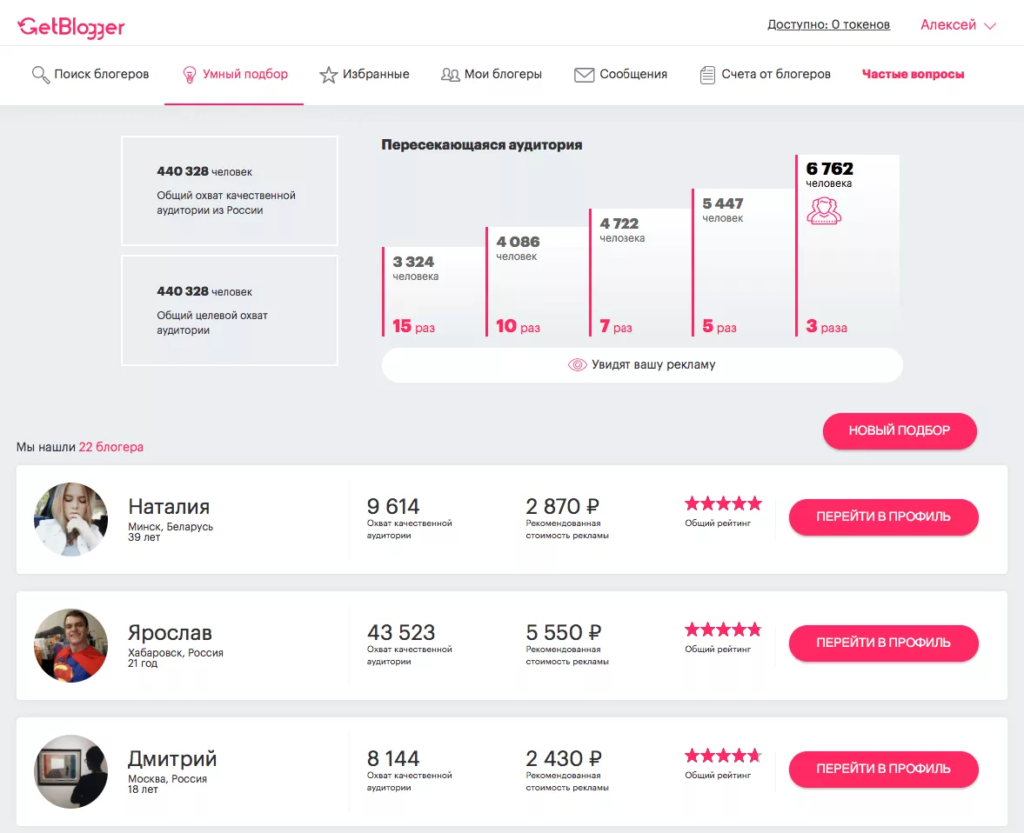Click the people icon beside Мои блогеры
Viewport: 1024px width, 833px height.
452,74
